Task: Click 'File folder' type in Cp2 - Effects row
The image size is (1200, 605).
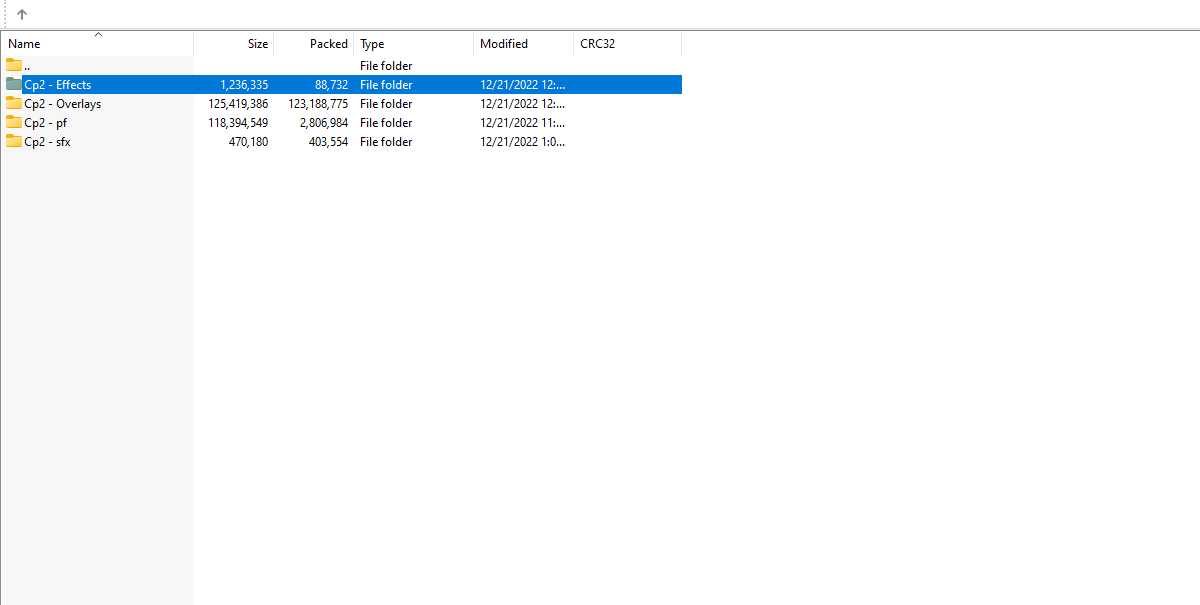Action: 386,85
